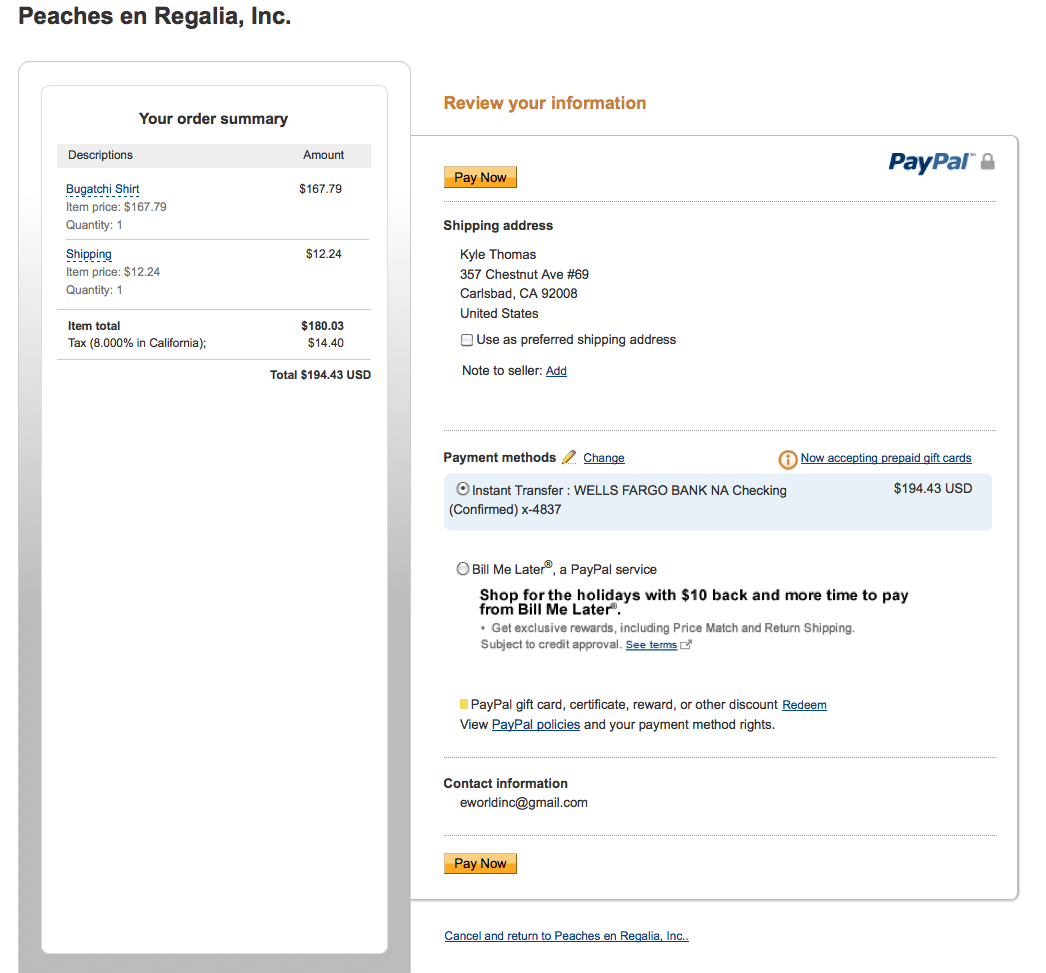1046x973 pixels.
Task: Add a note to seller
Action: (556, 371)
